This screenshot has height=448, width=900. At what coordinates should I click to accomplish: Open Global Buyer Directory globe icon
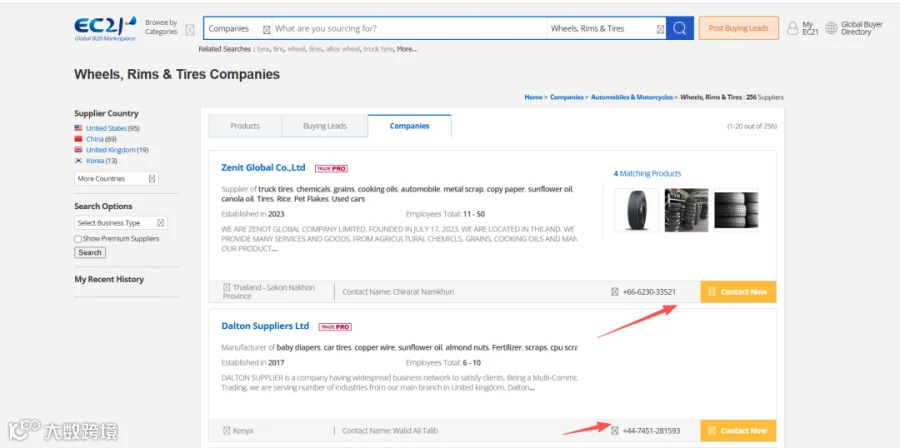coord(831,28)
